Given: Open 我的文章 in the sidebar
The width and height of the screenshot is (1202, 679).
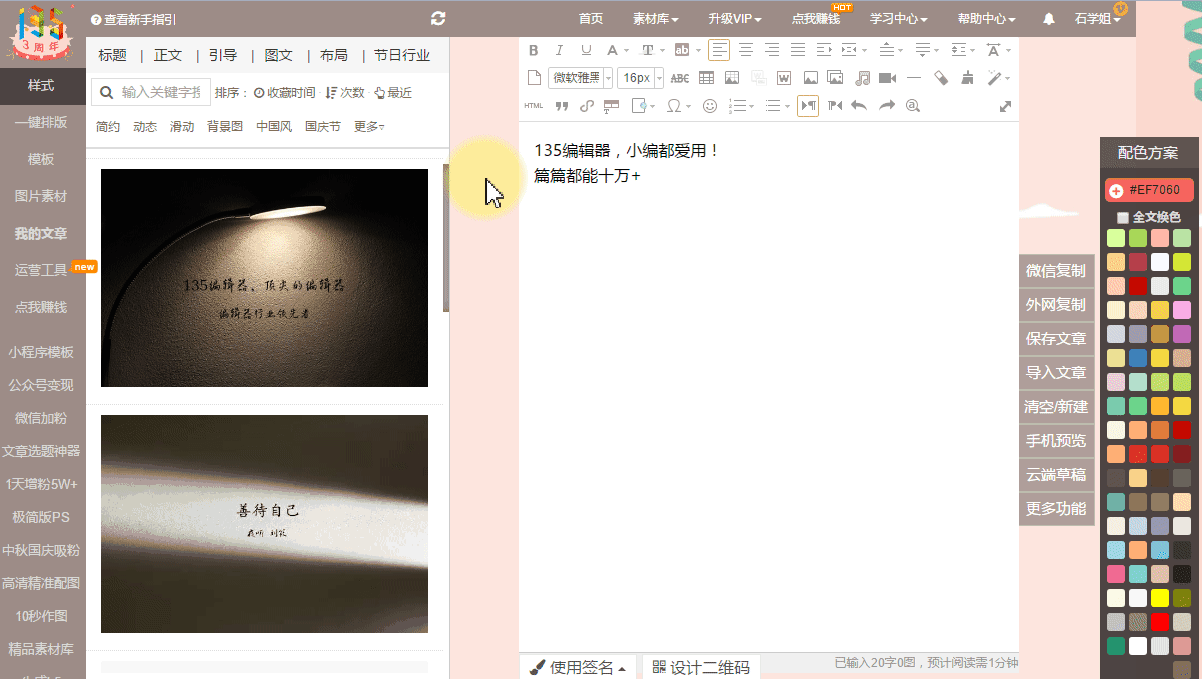Looking at the screenshot, I should 42,233.
